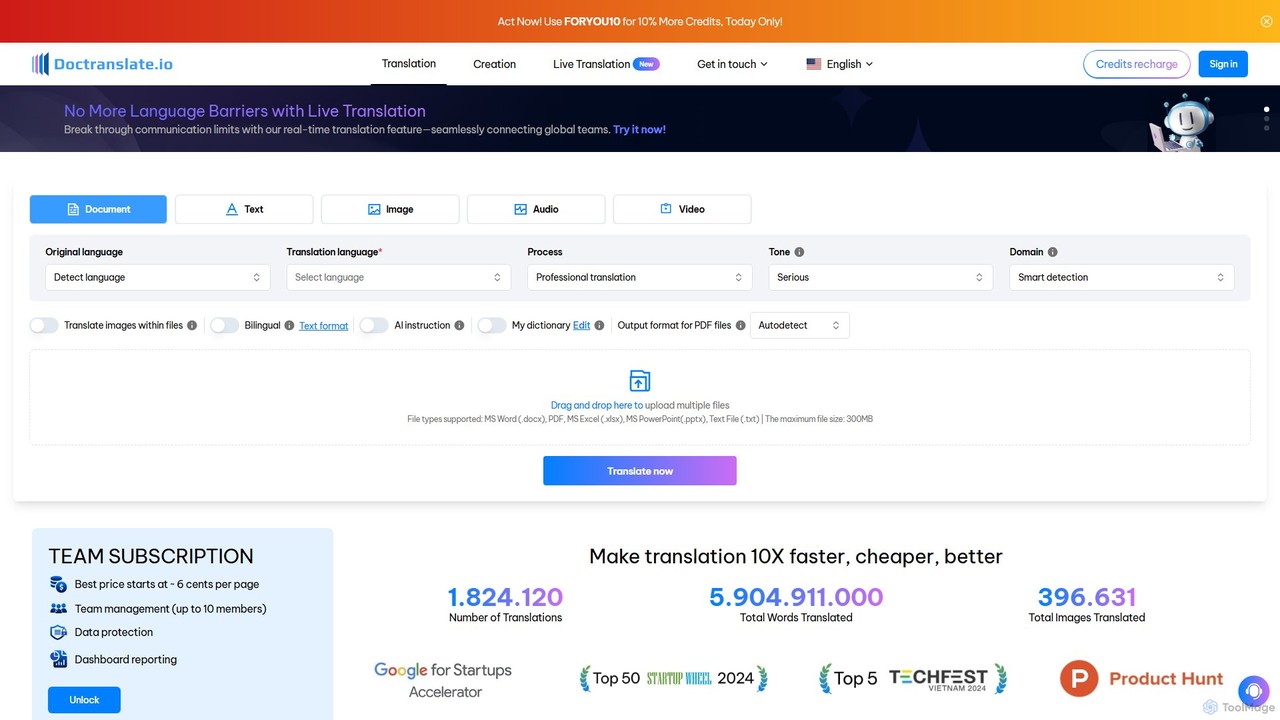This screenshot has height=720, width=1280.
Task: Click the Translate now button
Action: click(x=640, y=471)
